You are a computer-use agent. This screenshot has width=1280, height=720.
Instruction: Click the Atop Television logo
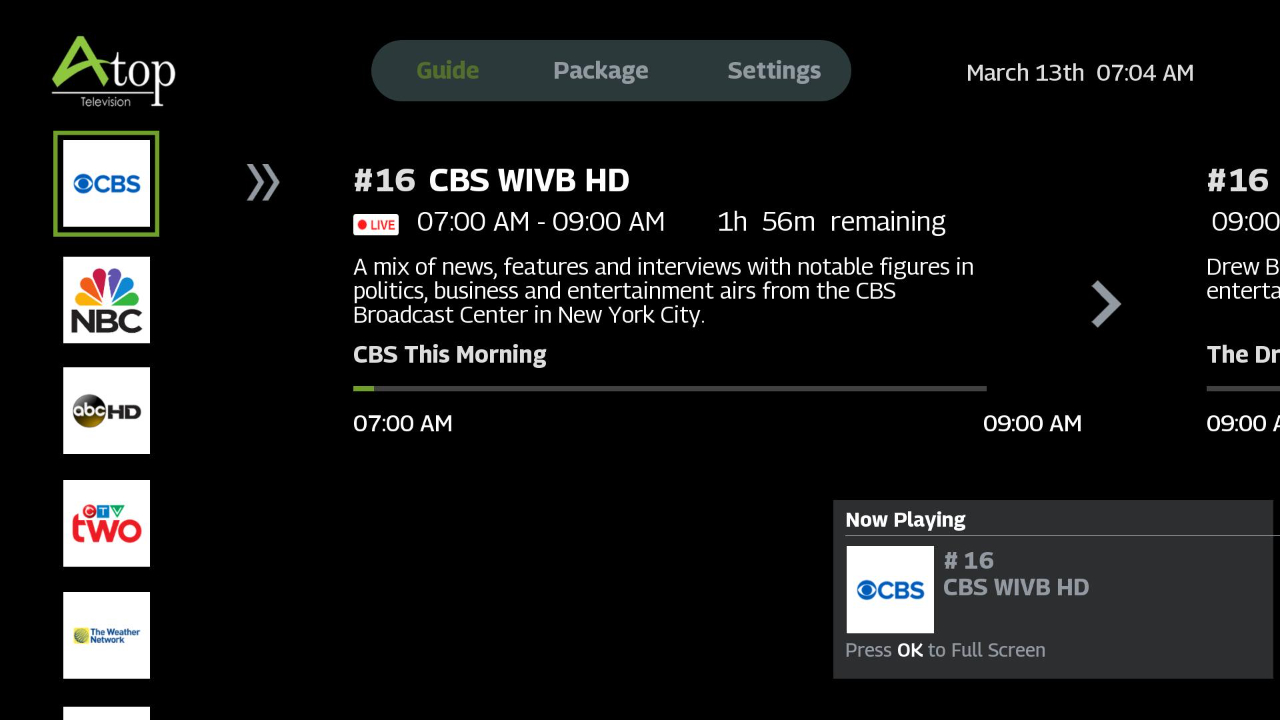point(113,70)
